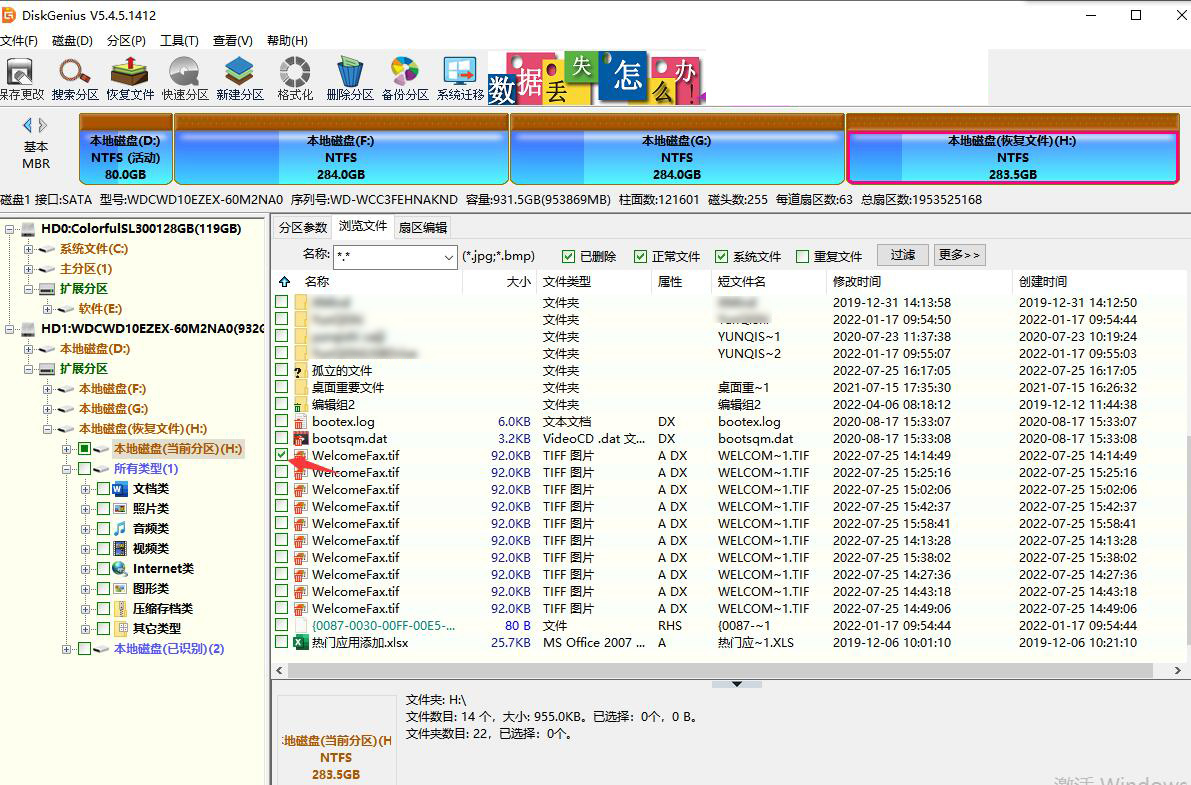Uncheck the first WelcomeFax.tif file
Viewport: 1191px width, 785px height.
(x=281, y=455)
